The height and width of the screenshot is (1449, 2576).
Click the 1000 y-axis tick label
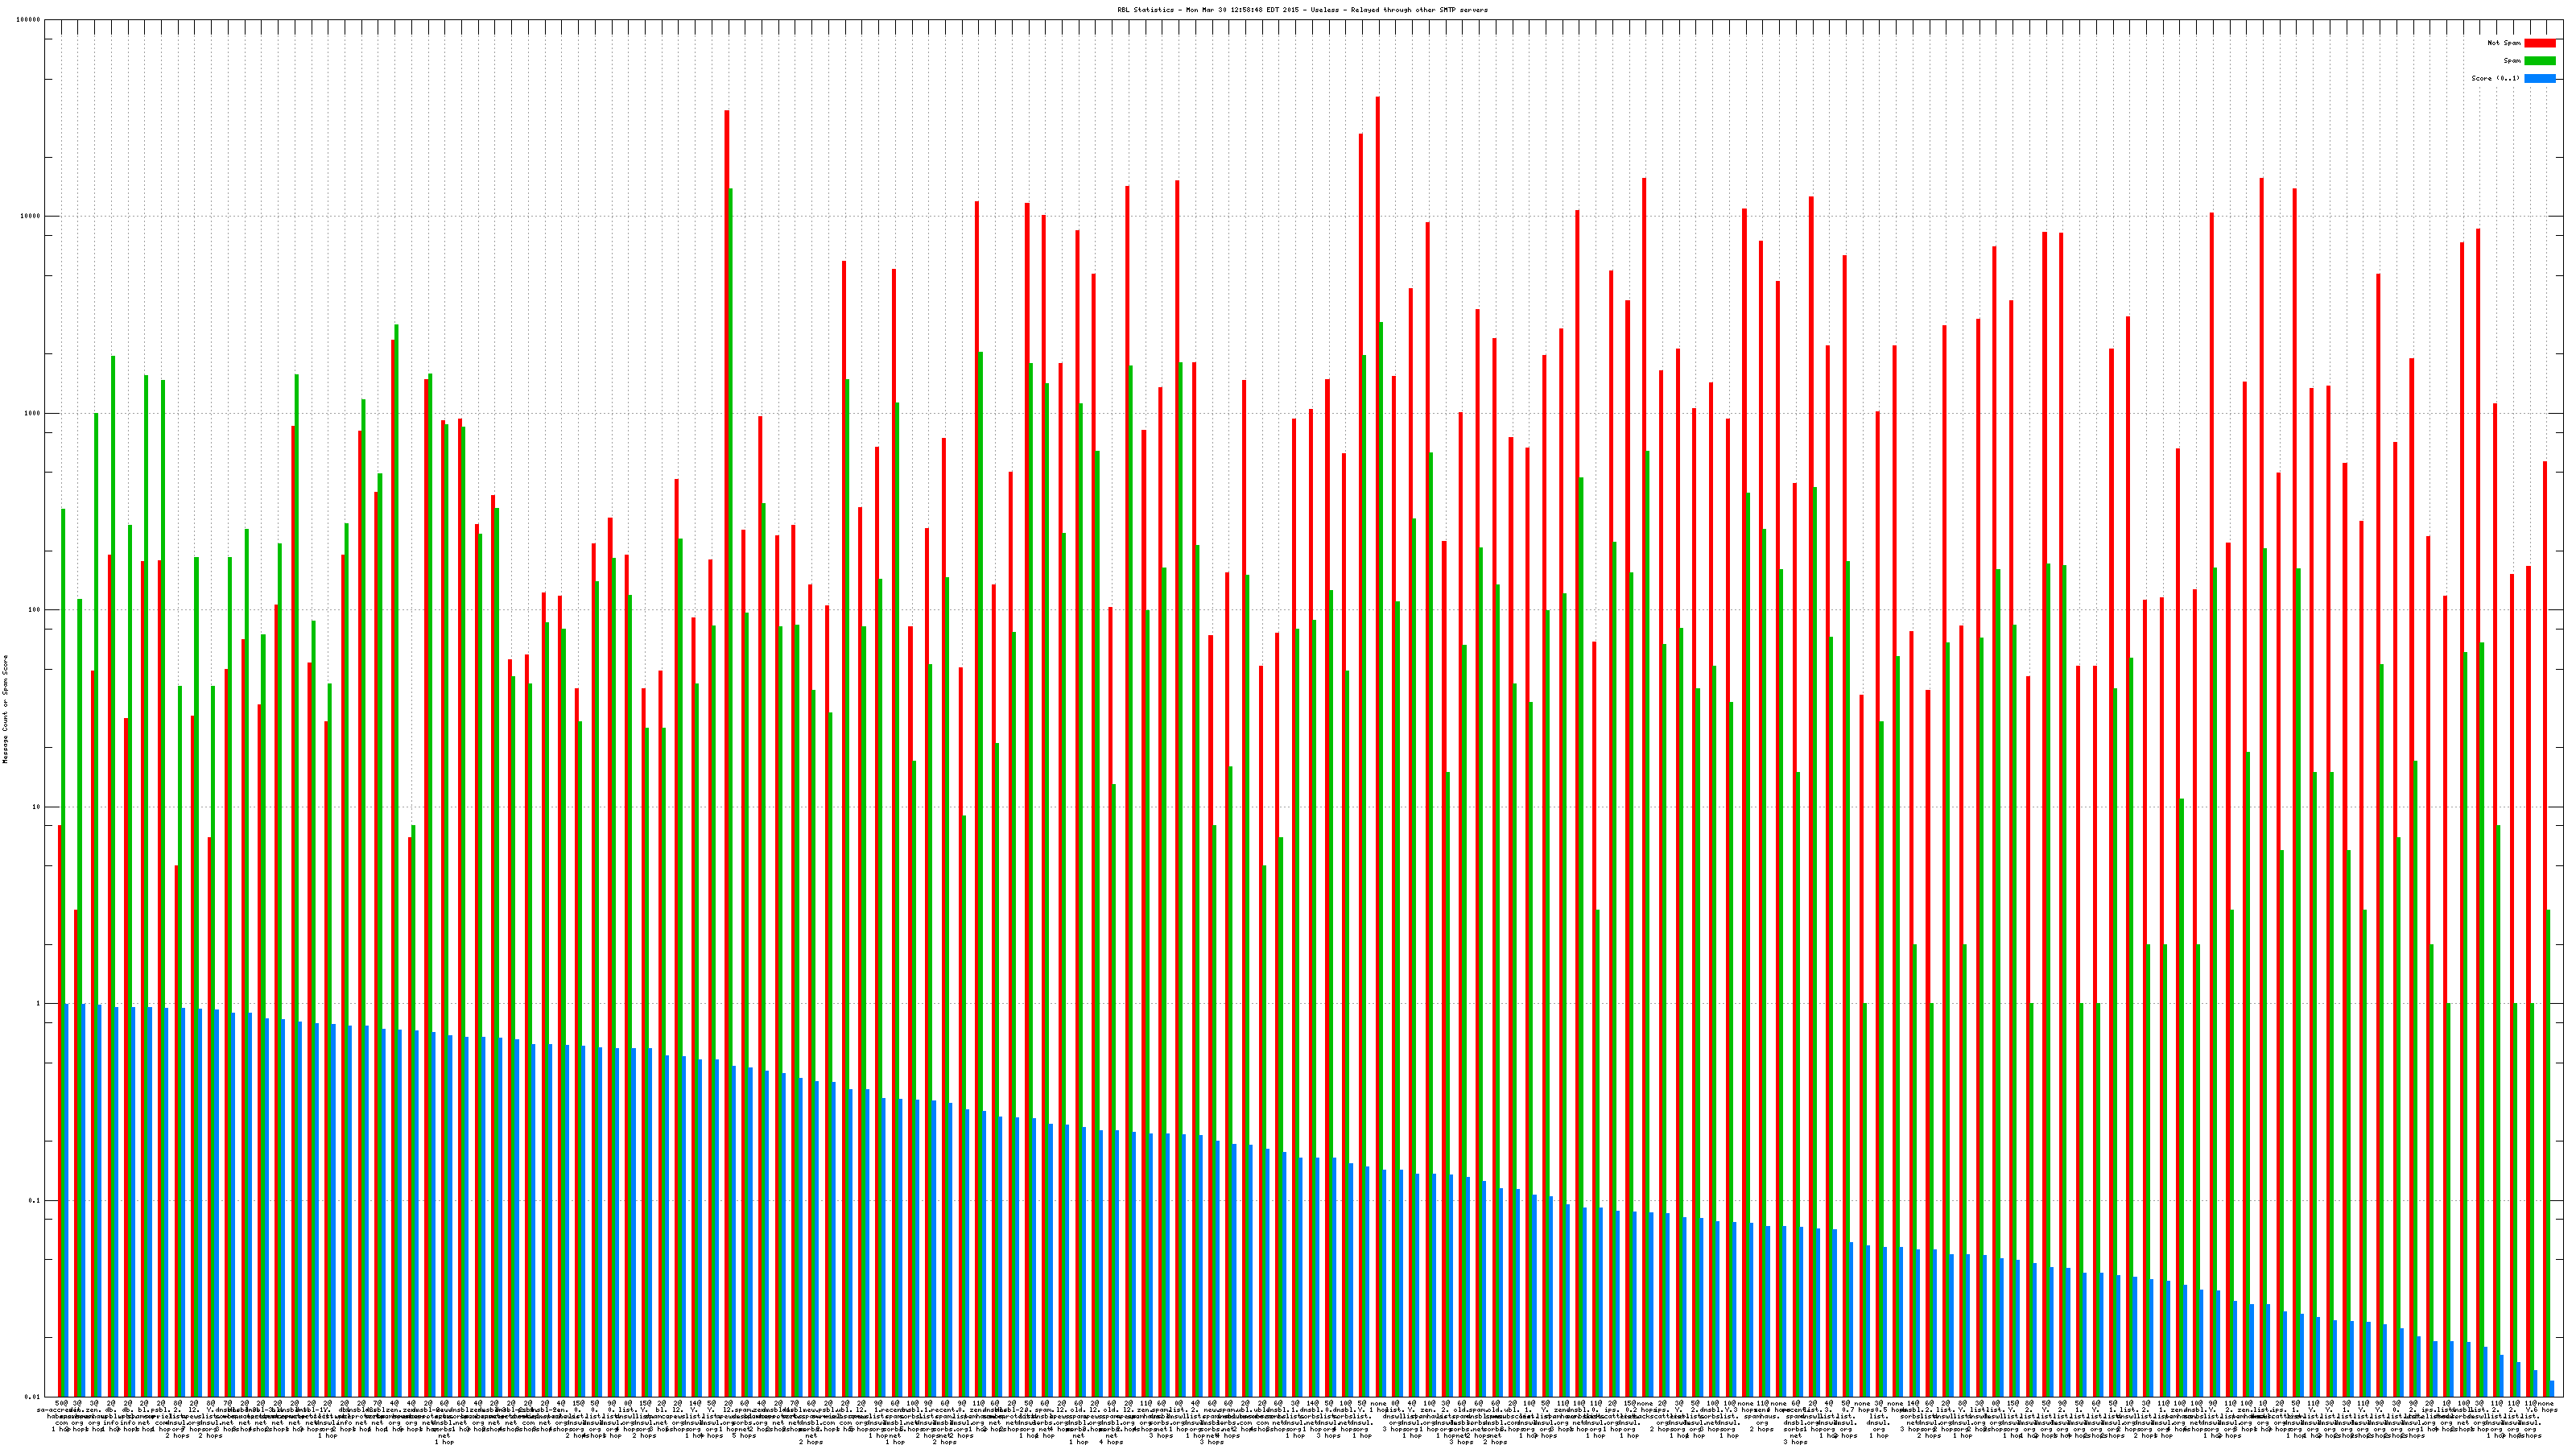pos(33,413)
